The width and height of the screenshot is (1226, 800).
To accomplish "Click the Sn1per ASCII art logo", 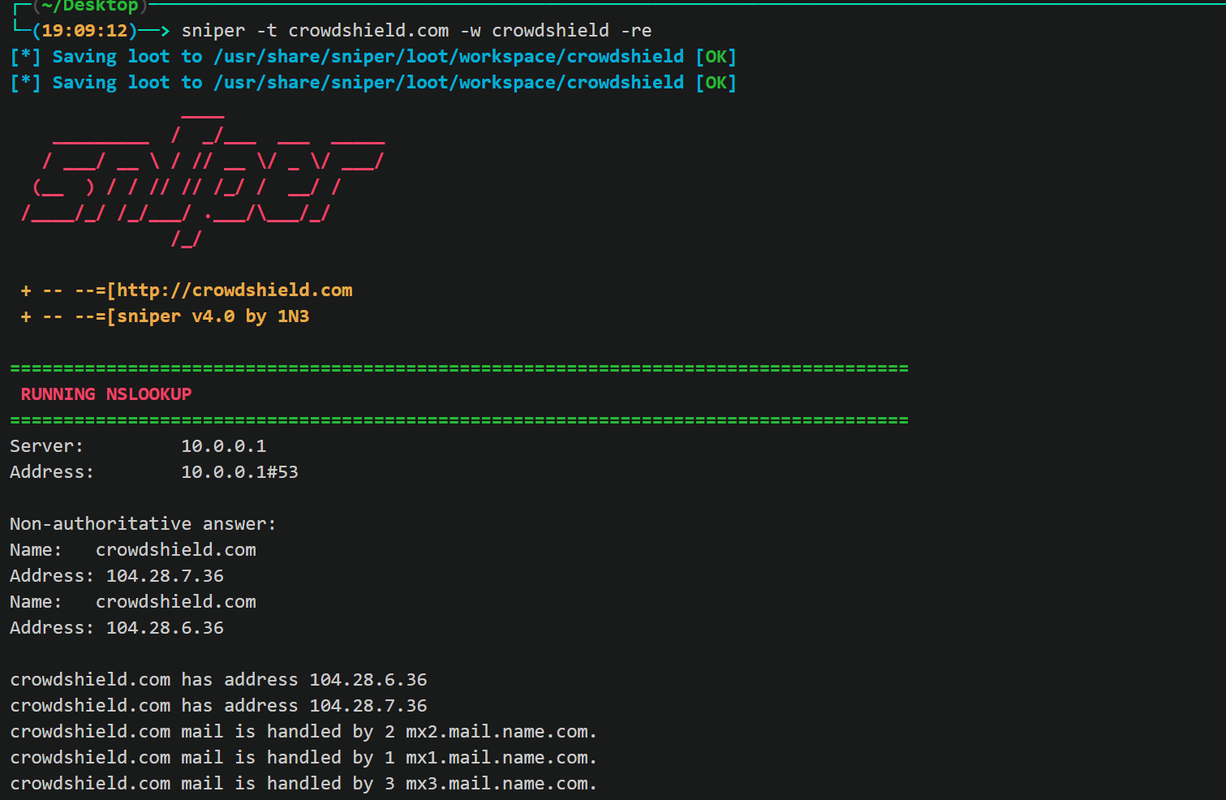I will point(203,179).
